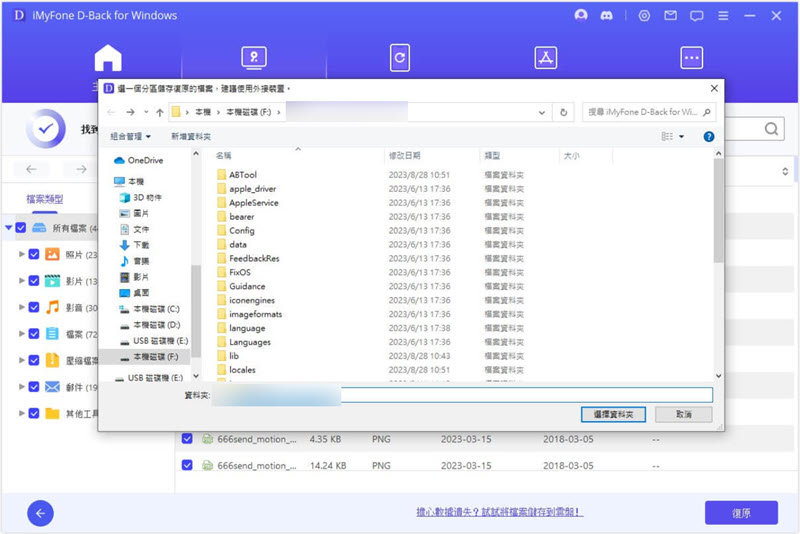
Task: Click the magnifier search icon in main window
Action: click(771, 129)
